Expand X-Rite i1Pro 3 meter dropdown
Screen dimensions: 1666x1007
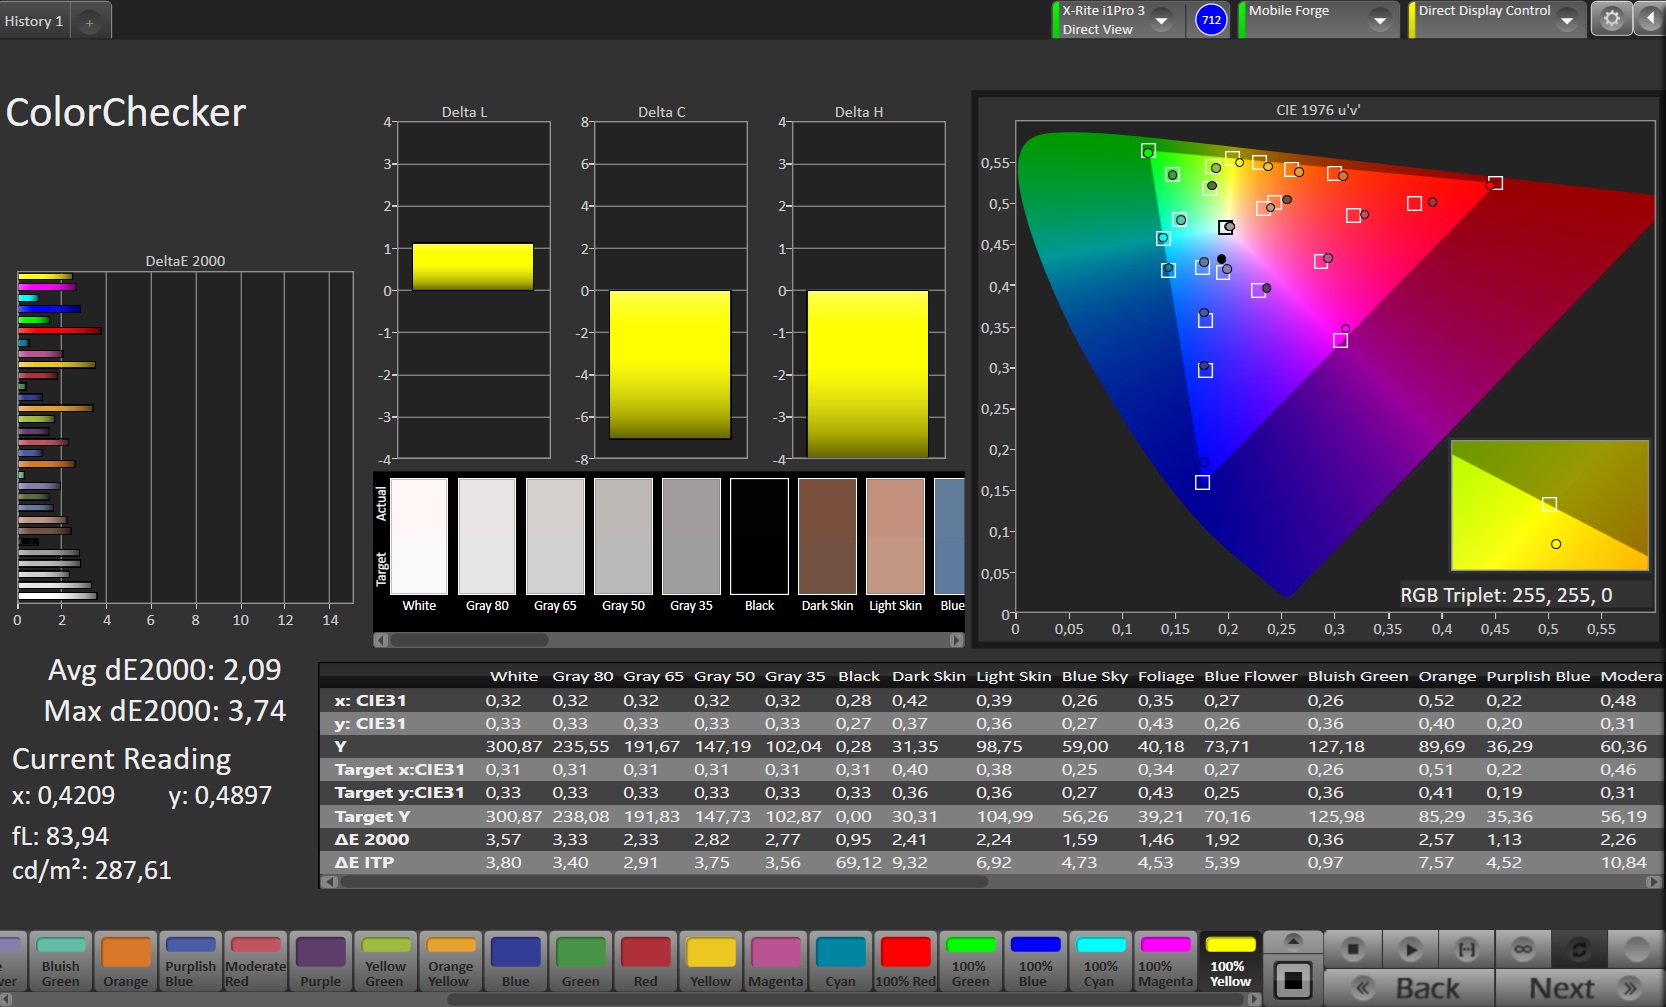point(1161,20)
